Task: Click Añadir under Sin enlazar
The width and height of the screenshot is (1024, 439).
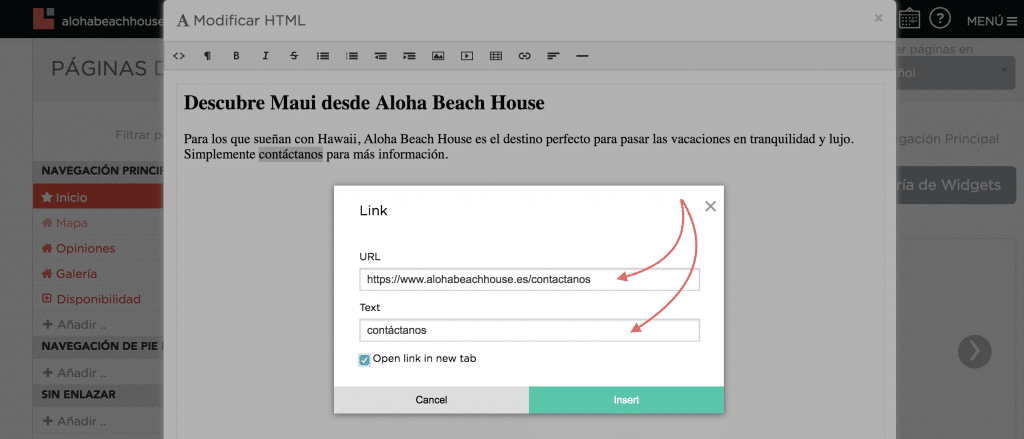Action: point(74,421)
